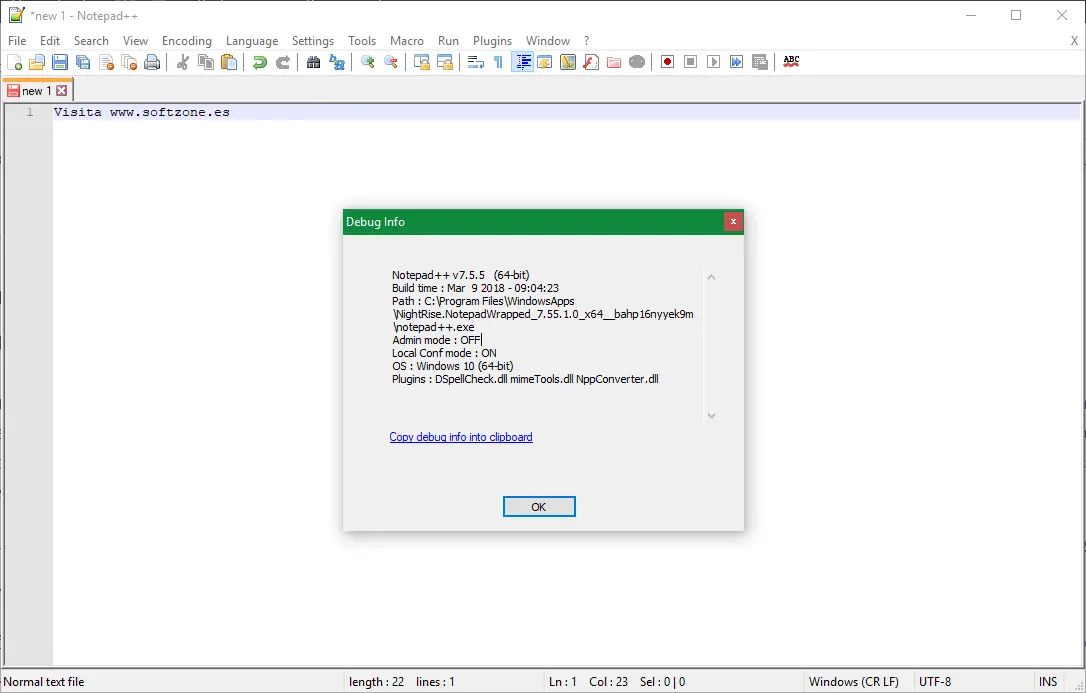Click the 'Admin mode : OFF' line
Viewport: 1086px width, 693px height.
pos(437,340)
